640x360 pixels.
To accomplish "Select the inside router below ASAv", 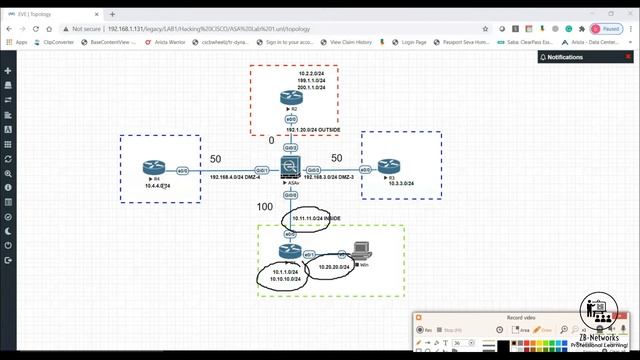I will pyautogui.click(x=290, y=251).
